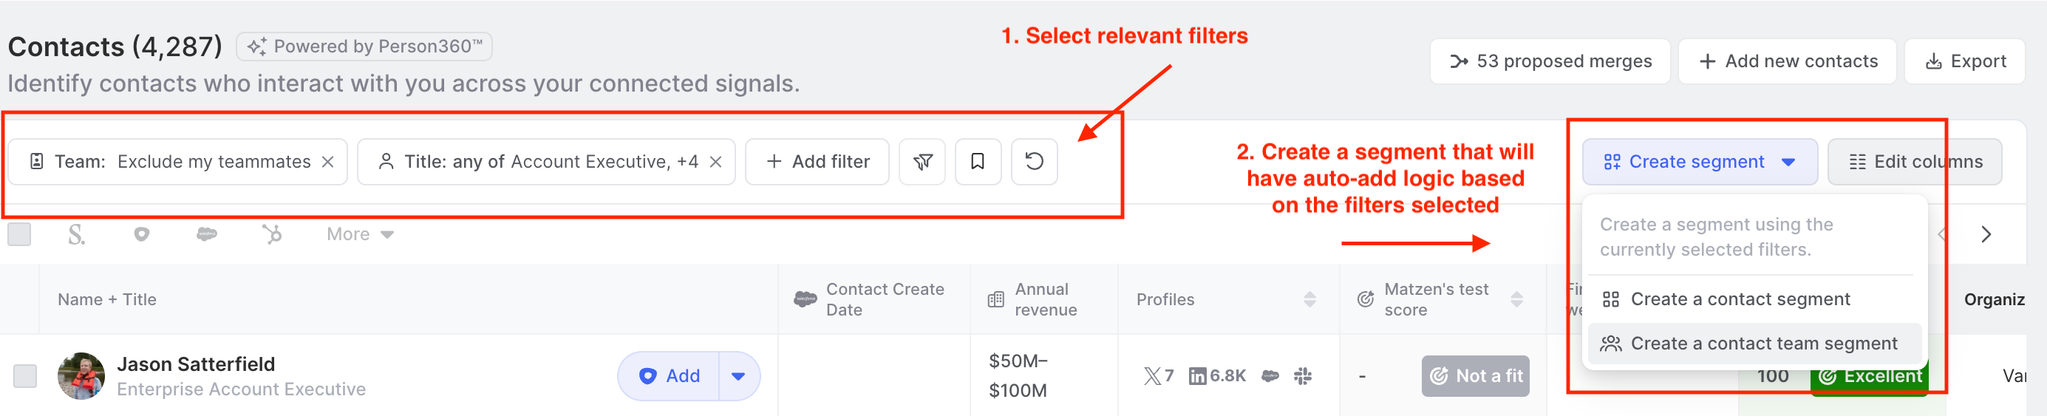Screen dimensions: 2047x416
Task: Choose Create a contact team segment
Action: (1763, 344)
